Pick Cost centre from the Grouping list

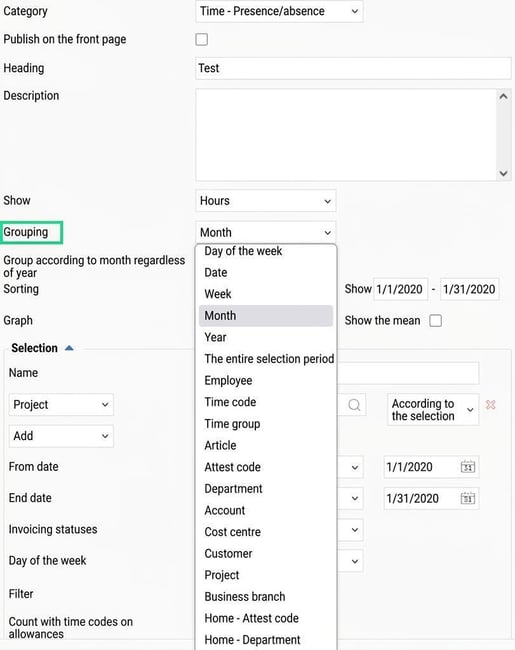[x=232, y=532]
